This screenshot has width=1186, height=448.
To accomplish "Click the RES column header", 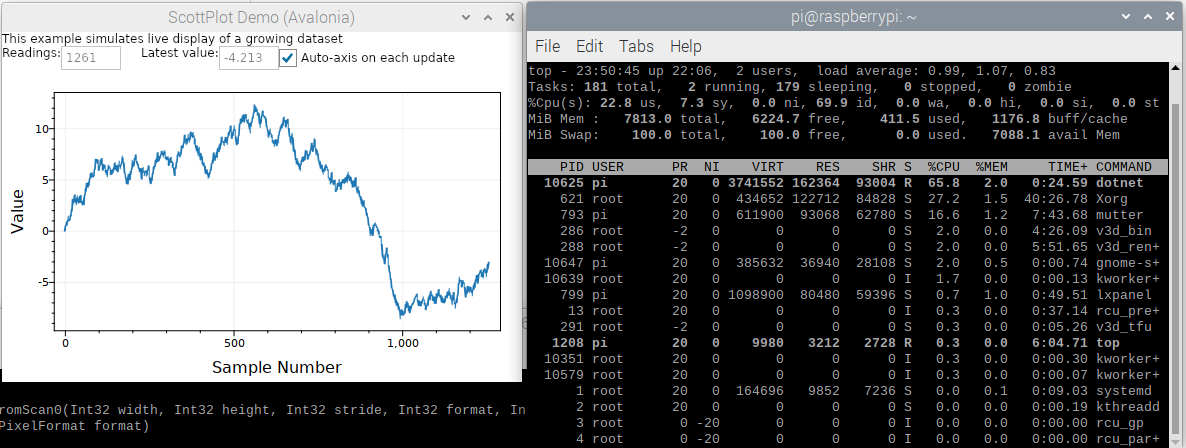I will coord(827,166).
